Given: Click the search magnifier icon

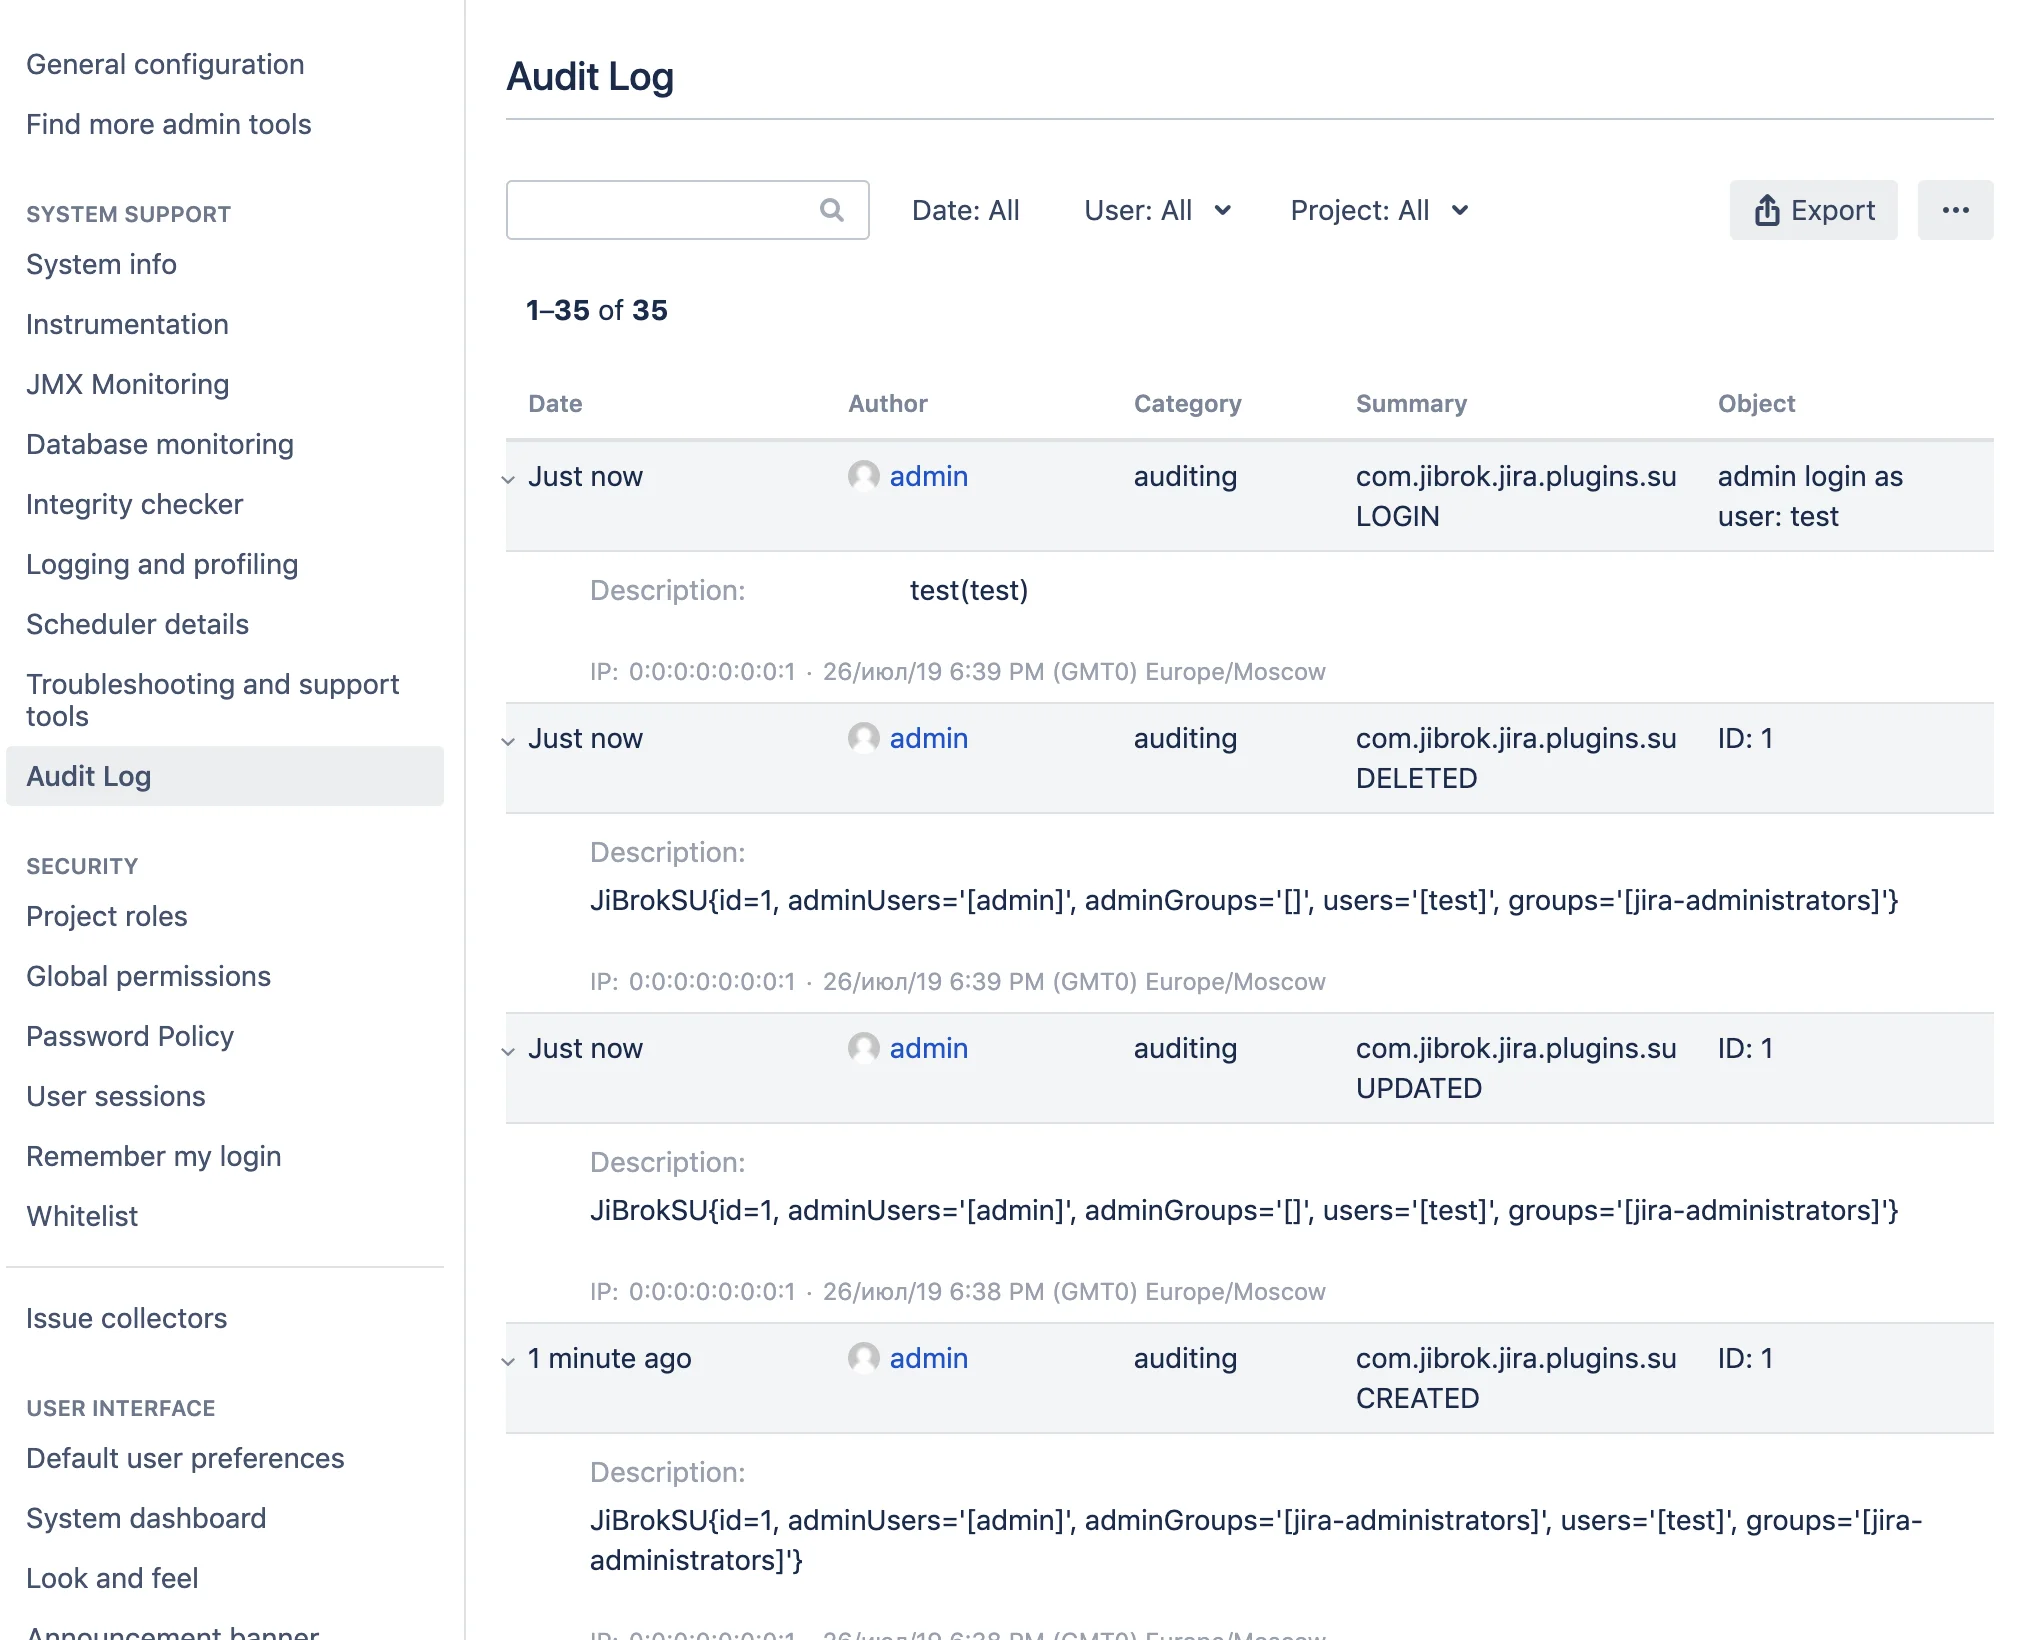Looking at the screenshot, I should pyautogui.click(x=831, y=210).
